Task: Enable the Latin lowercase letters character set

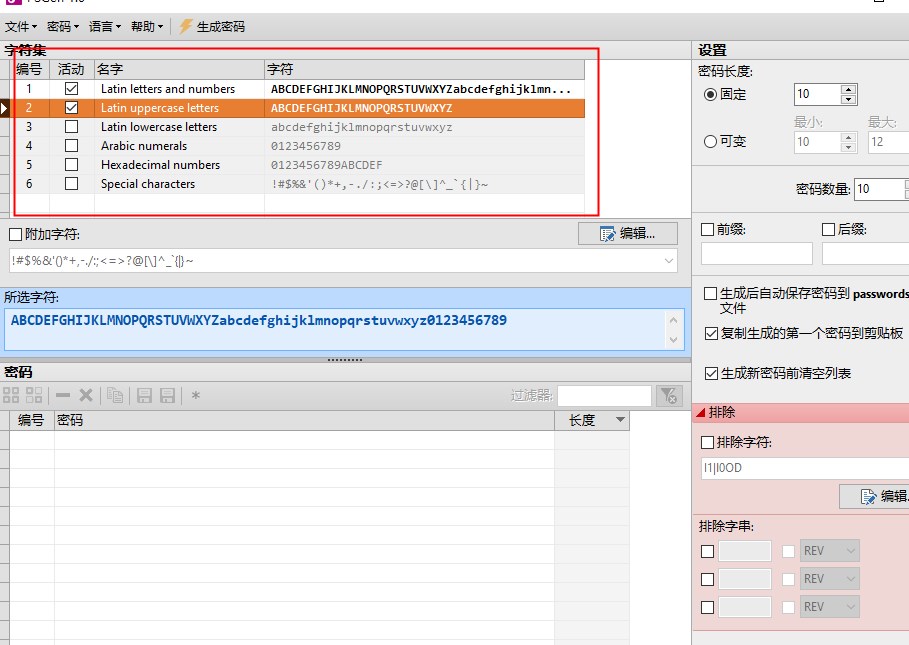Action: [x=69, y=126]
